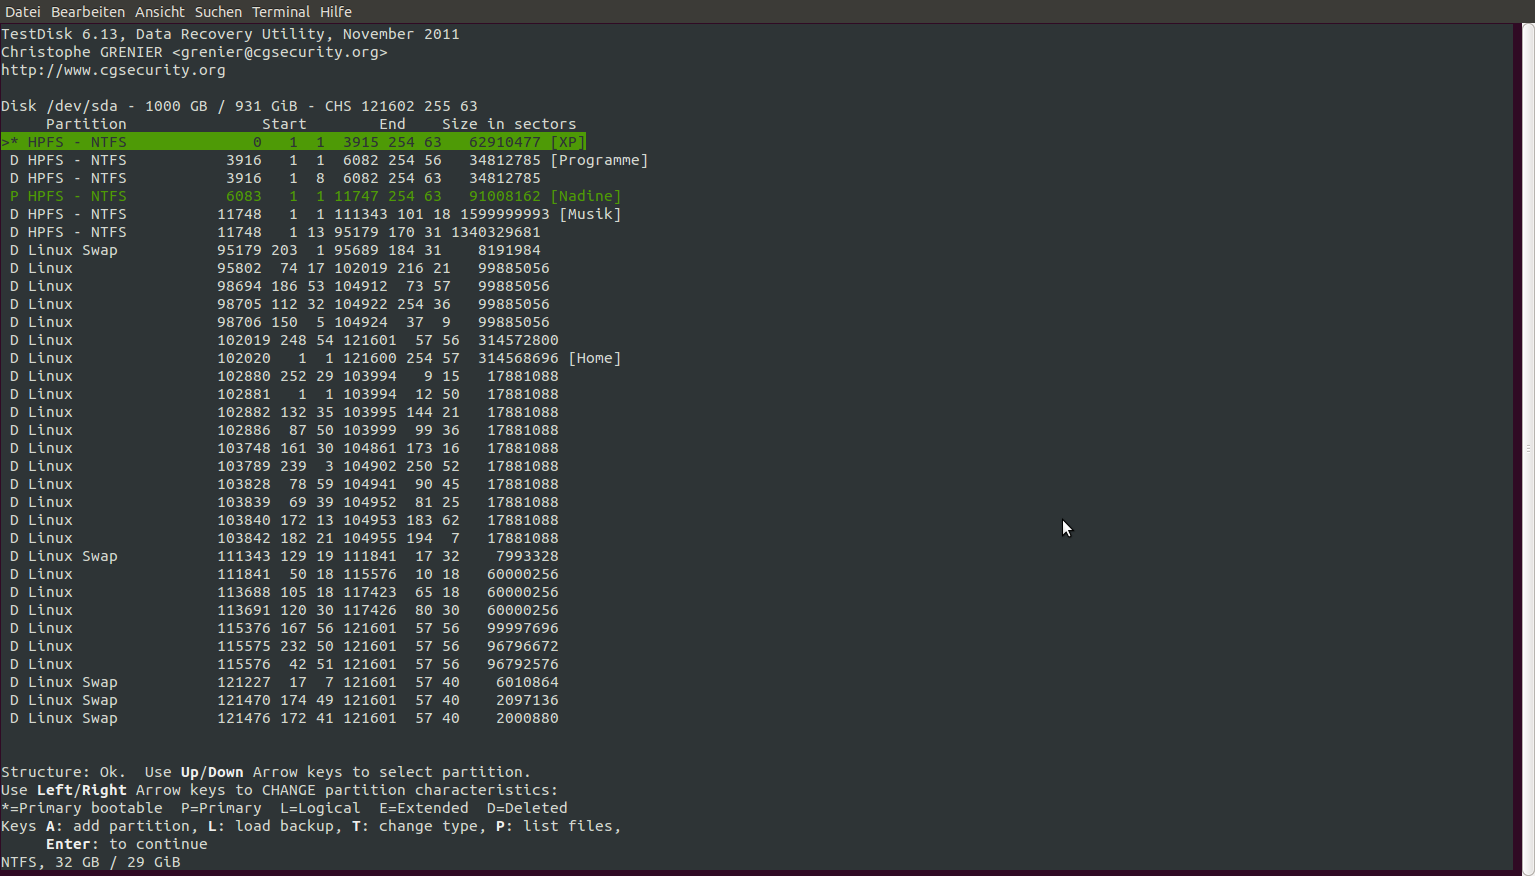
Task: Click the 'TestDisk 6.13' title line
Action: coord(230,34)
